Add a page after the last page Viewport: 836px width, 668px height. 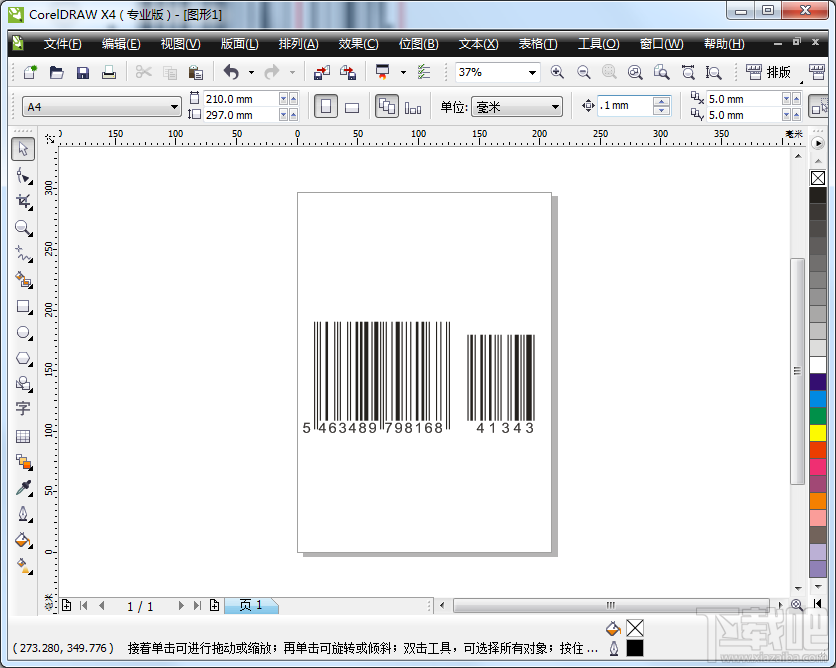214,606
